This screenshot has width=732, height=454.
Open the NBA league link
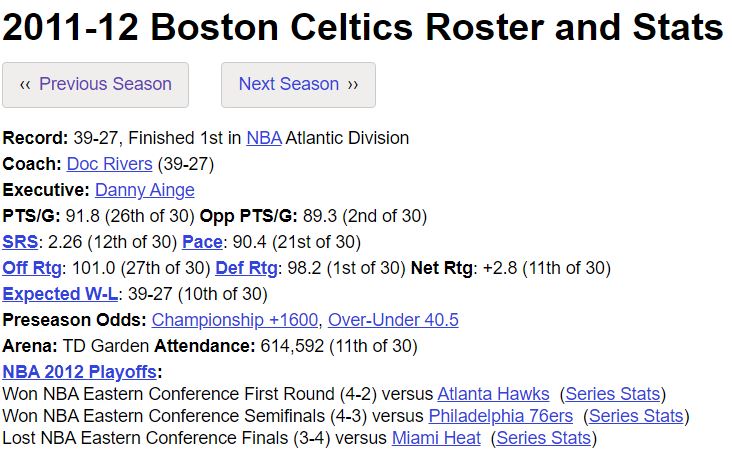tap(264, 138)
